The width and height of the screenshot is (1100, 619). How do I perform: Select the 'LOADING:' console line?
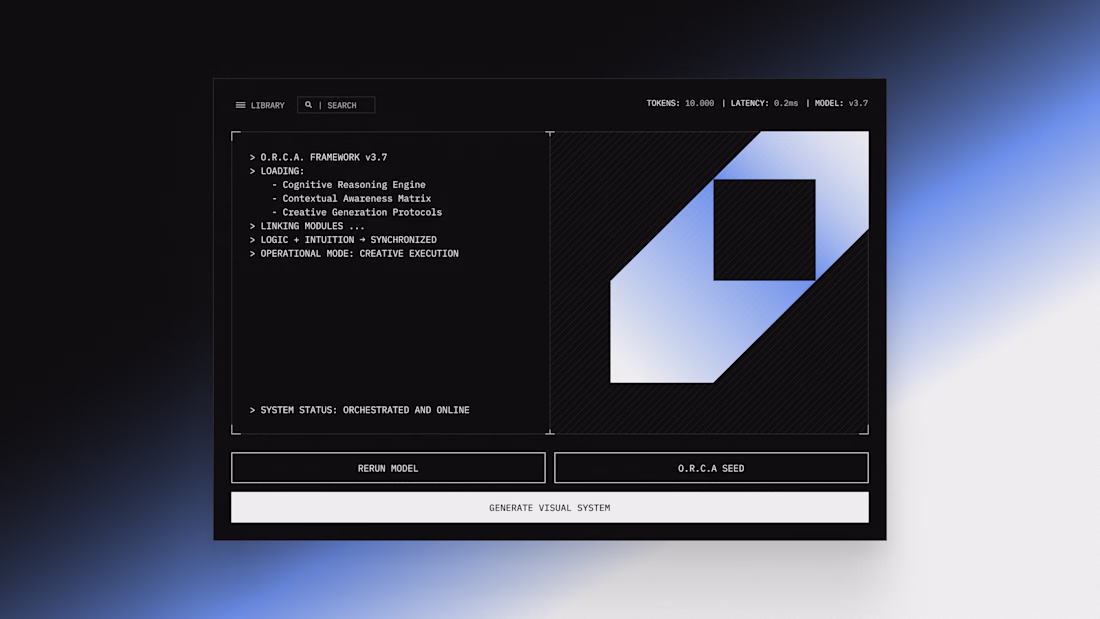tap(277, 171)
